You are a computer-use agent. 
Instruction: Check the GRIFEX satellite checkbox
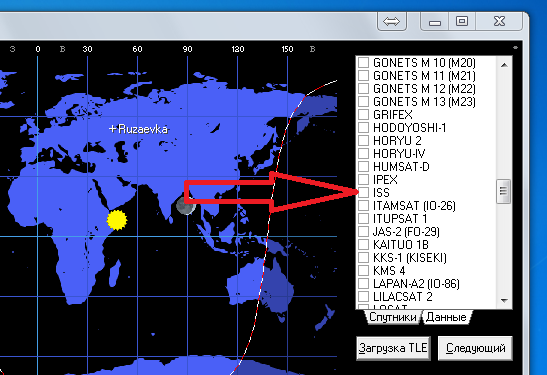[364, 114]
